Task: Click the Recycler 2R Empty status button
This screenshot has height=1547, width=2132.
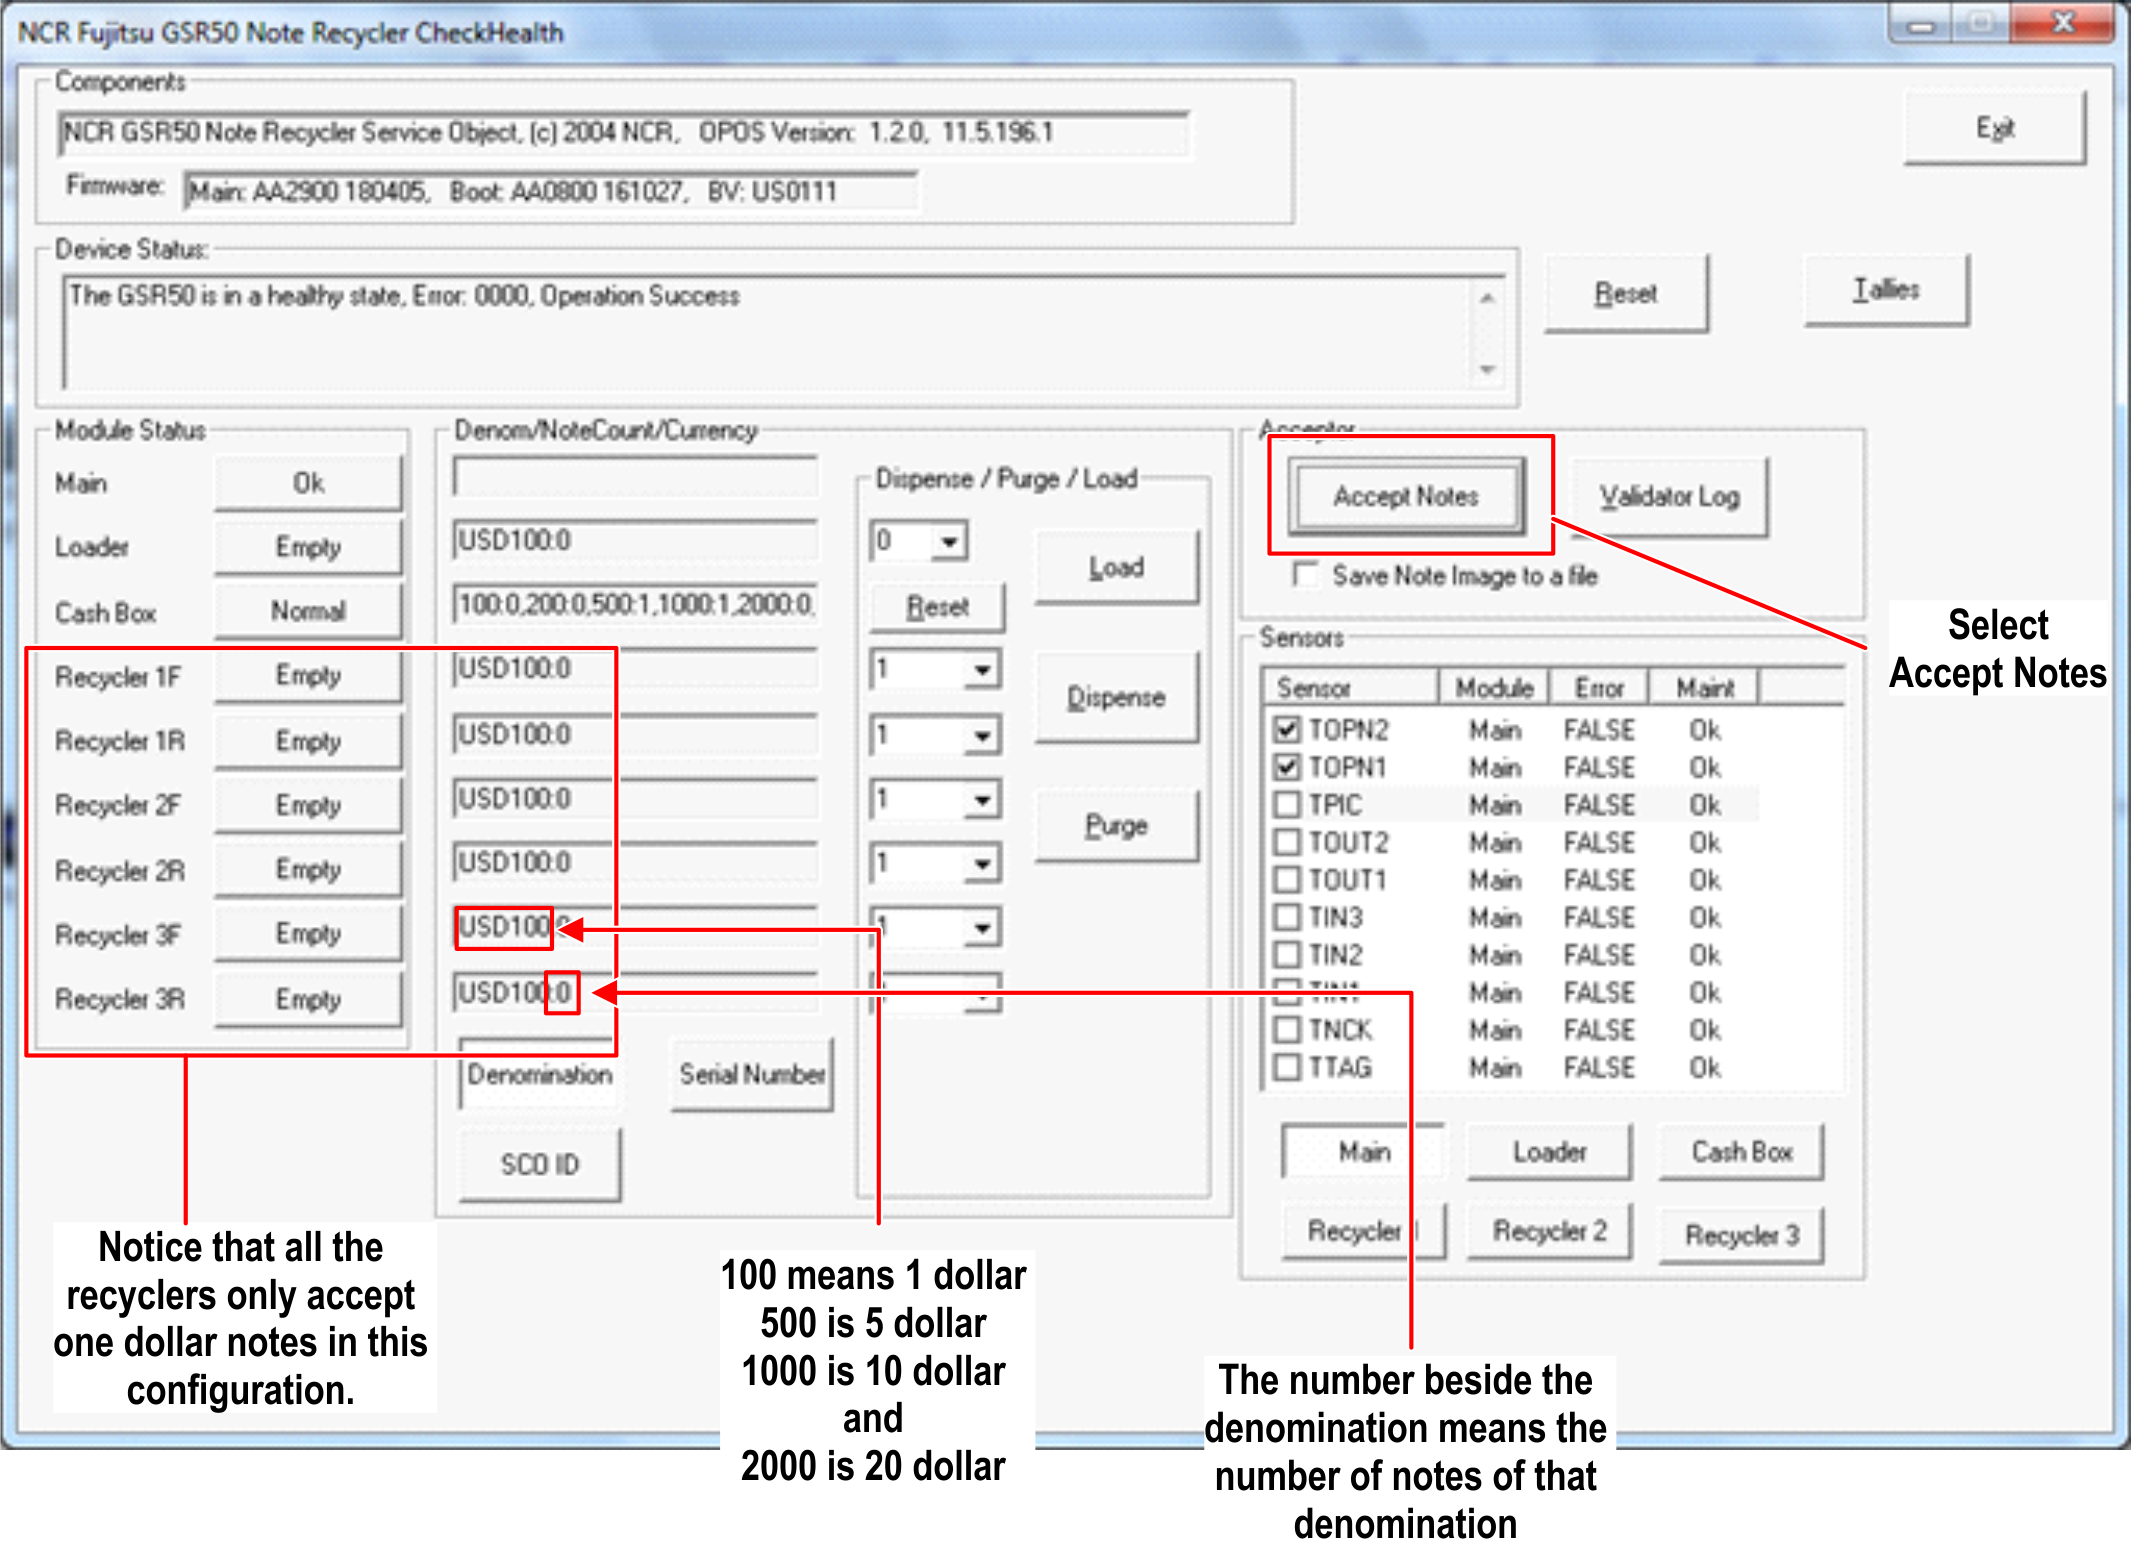Action: [x=308, y=869]
